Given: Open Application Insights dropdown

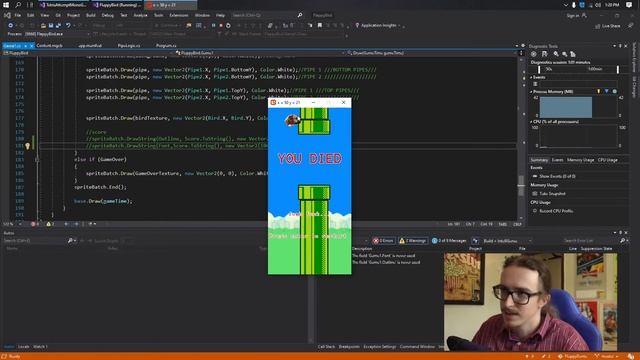Looking at the screenshot, I should click(378, 25).
